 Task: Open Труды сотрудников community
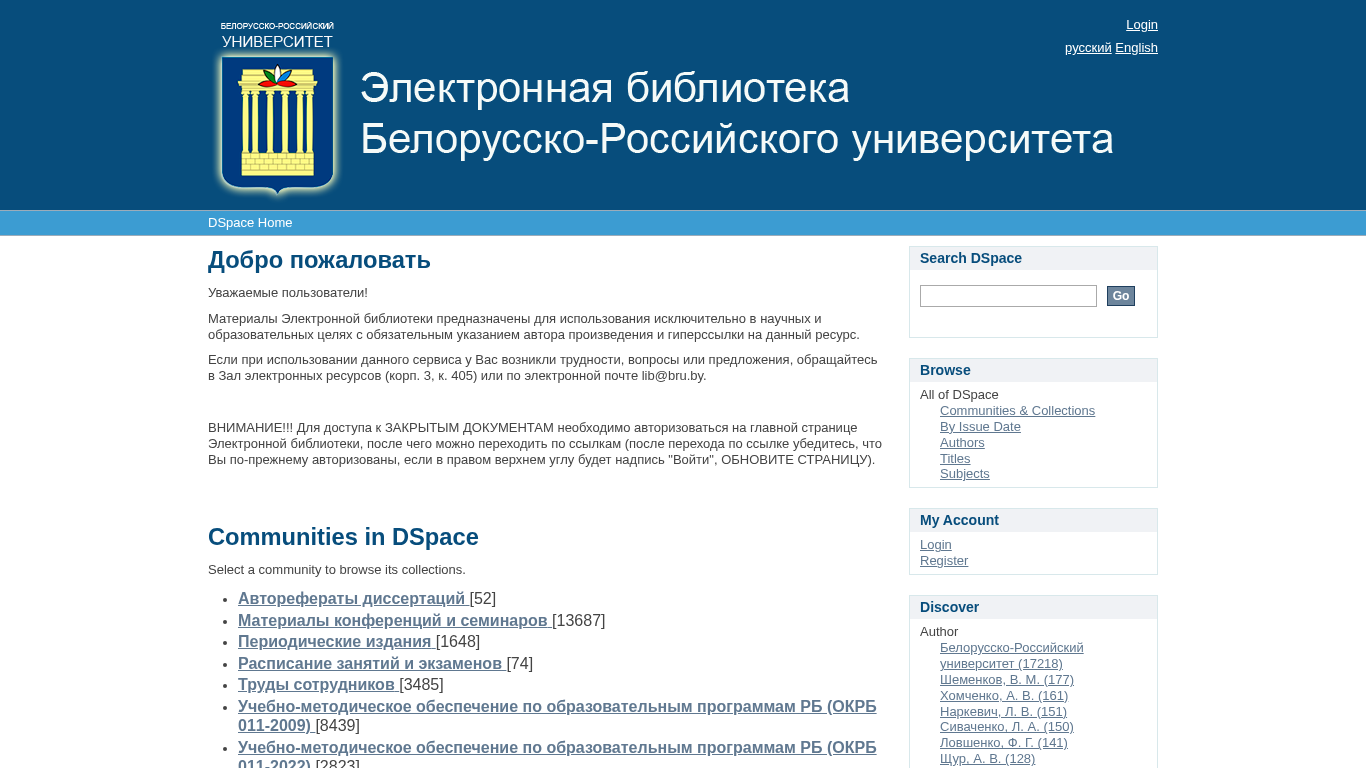[319, 685]
